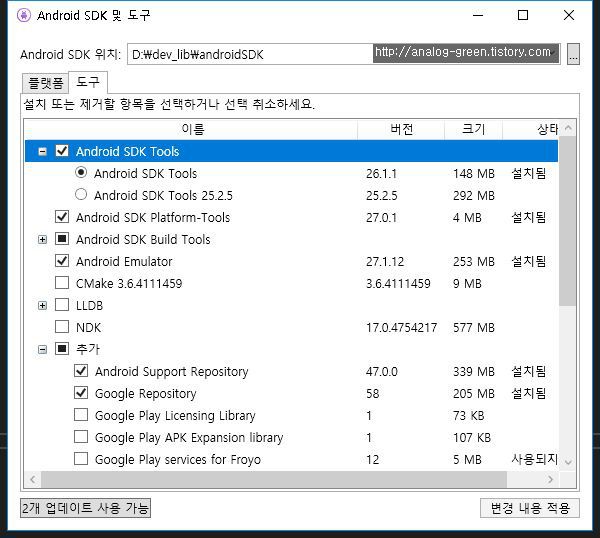600x538 pixels.
Task: Sort by the 이름 column header
Action: tap(191, 129)
